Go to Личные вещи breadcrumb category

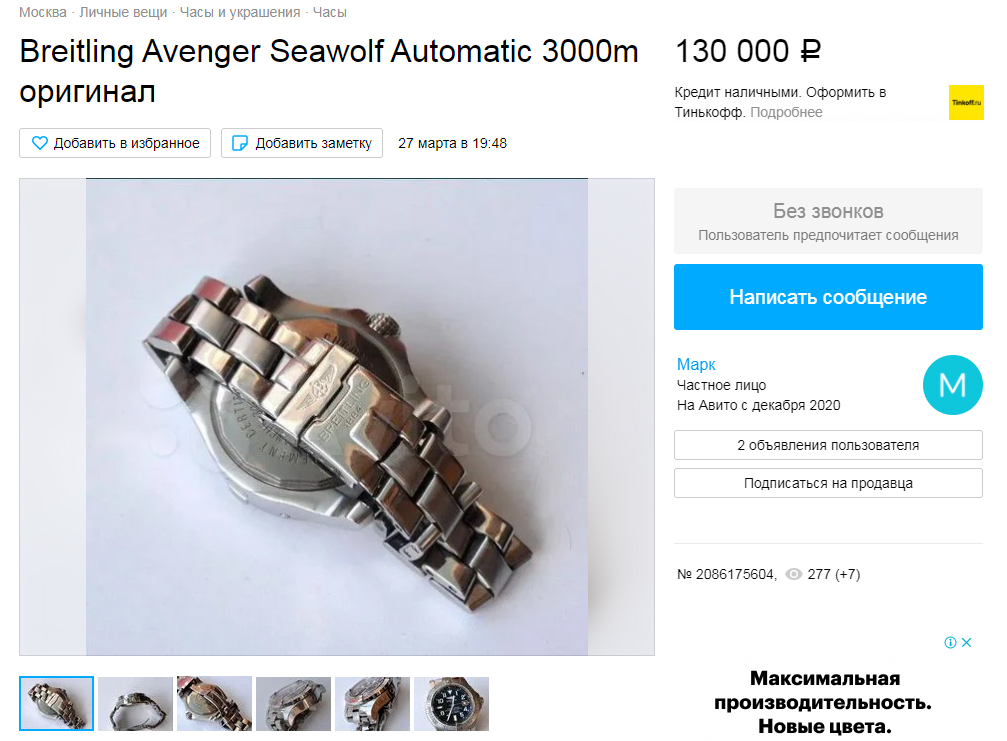coord(123,12)
